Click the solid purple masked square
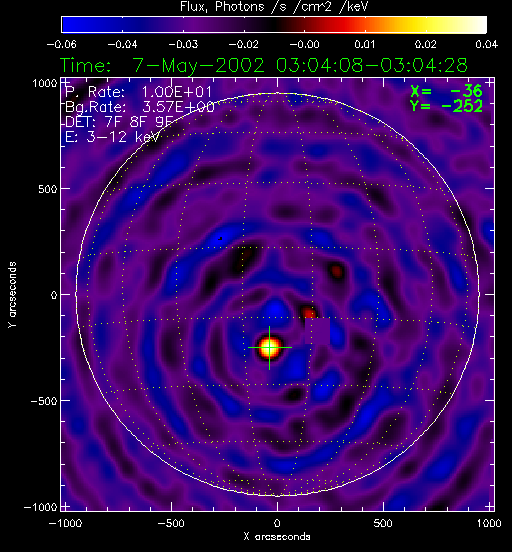Screen dimensions: 512x552 click(317, 331)
